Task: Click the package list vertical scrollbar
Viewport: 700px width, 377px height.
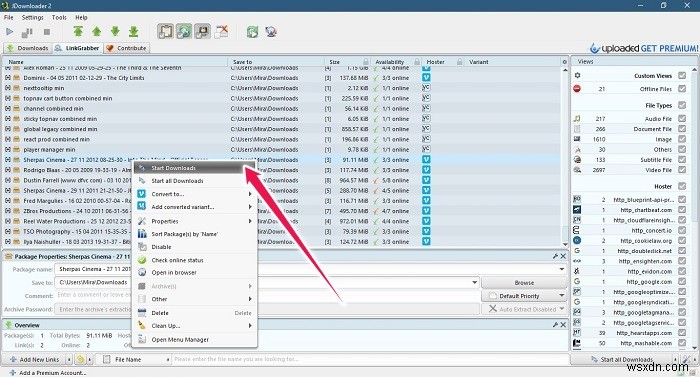Action: point(565,156)
